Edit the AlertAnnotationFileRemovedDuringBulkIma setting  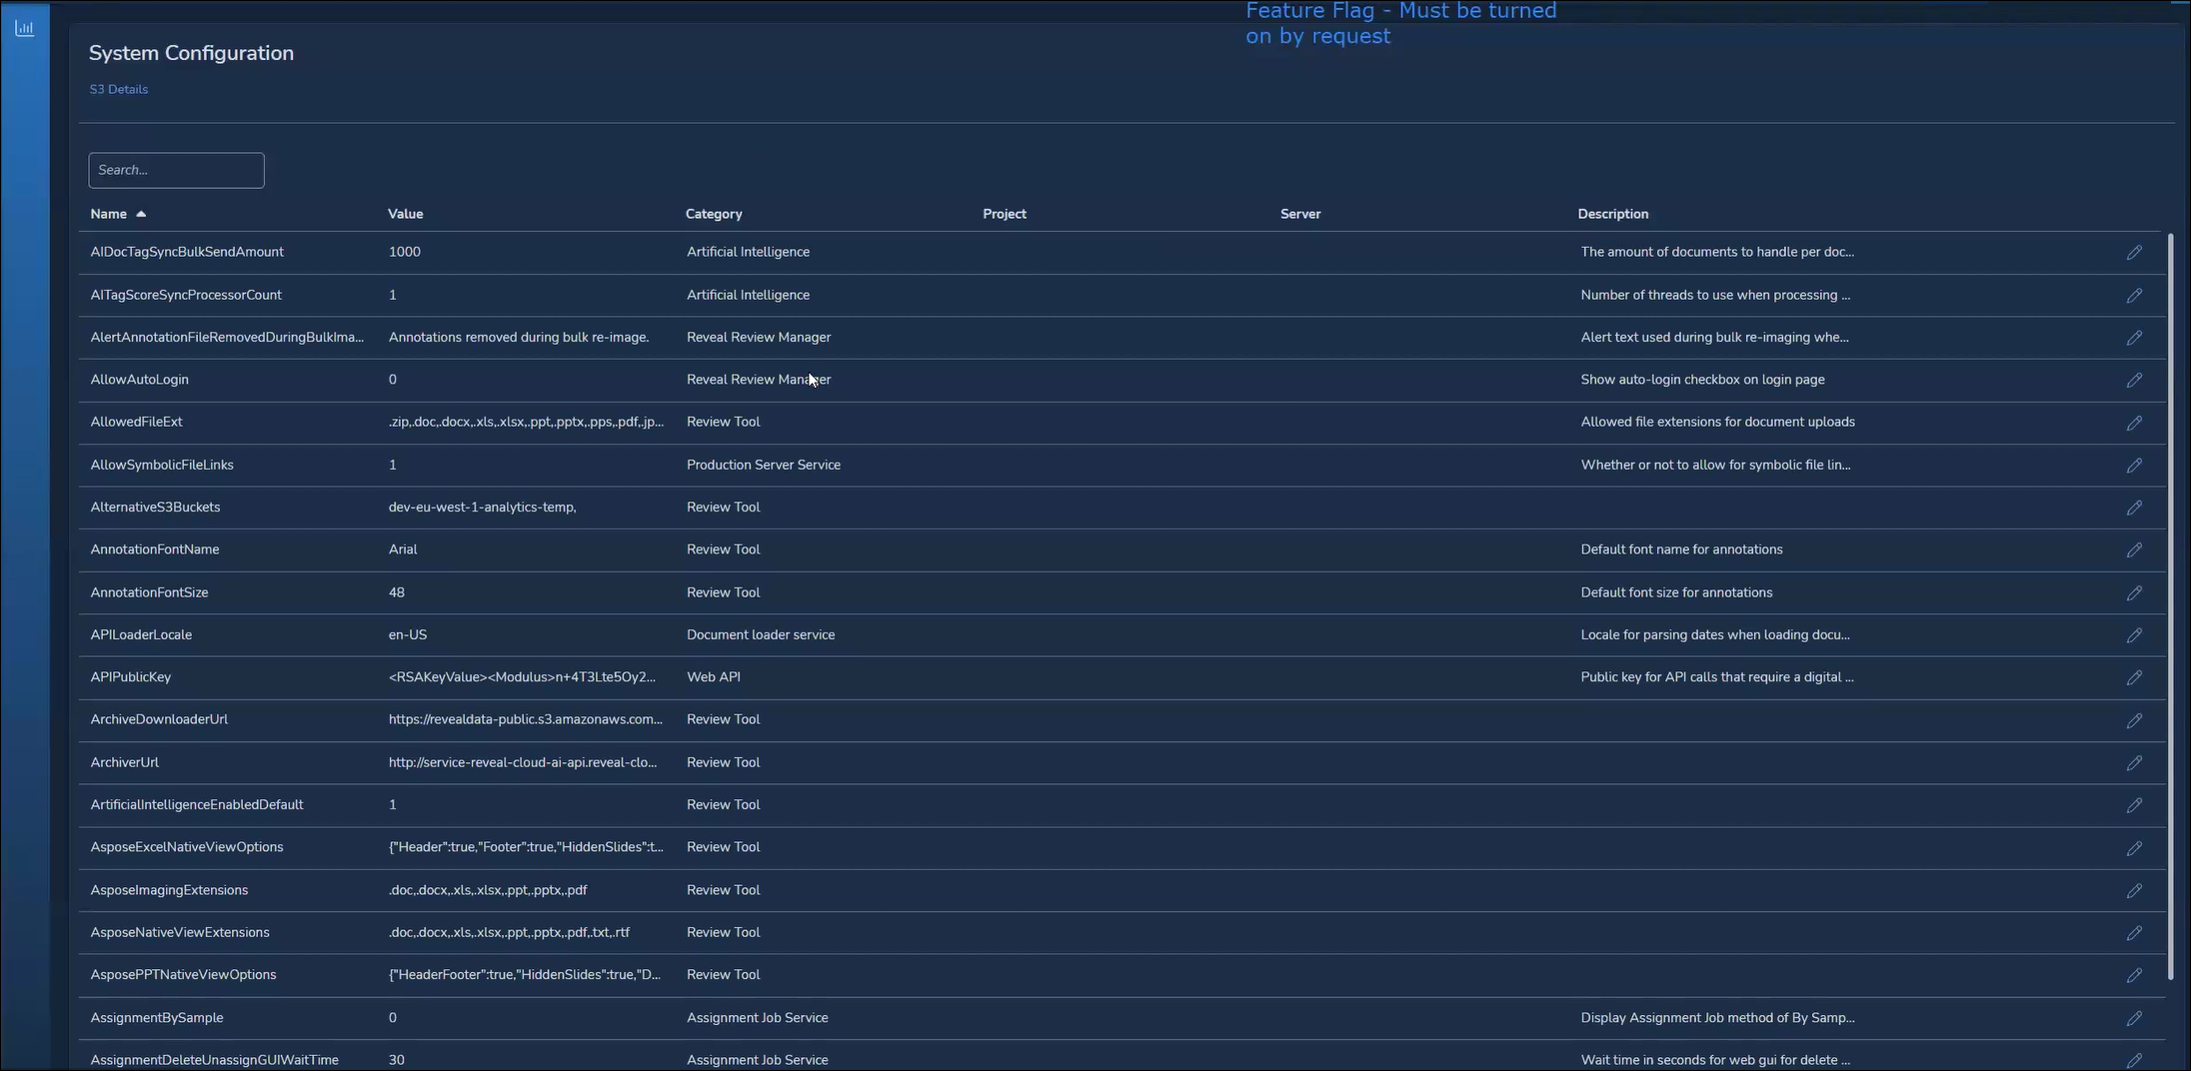click(2134, 338)
